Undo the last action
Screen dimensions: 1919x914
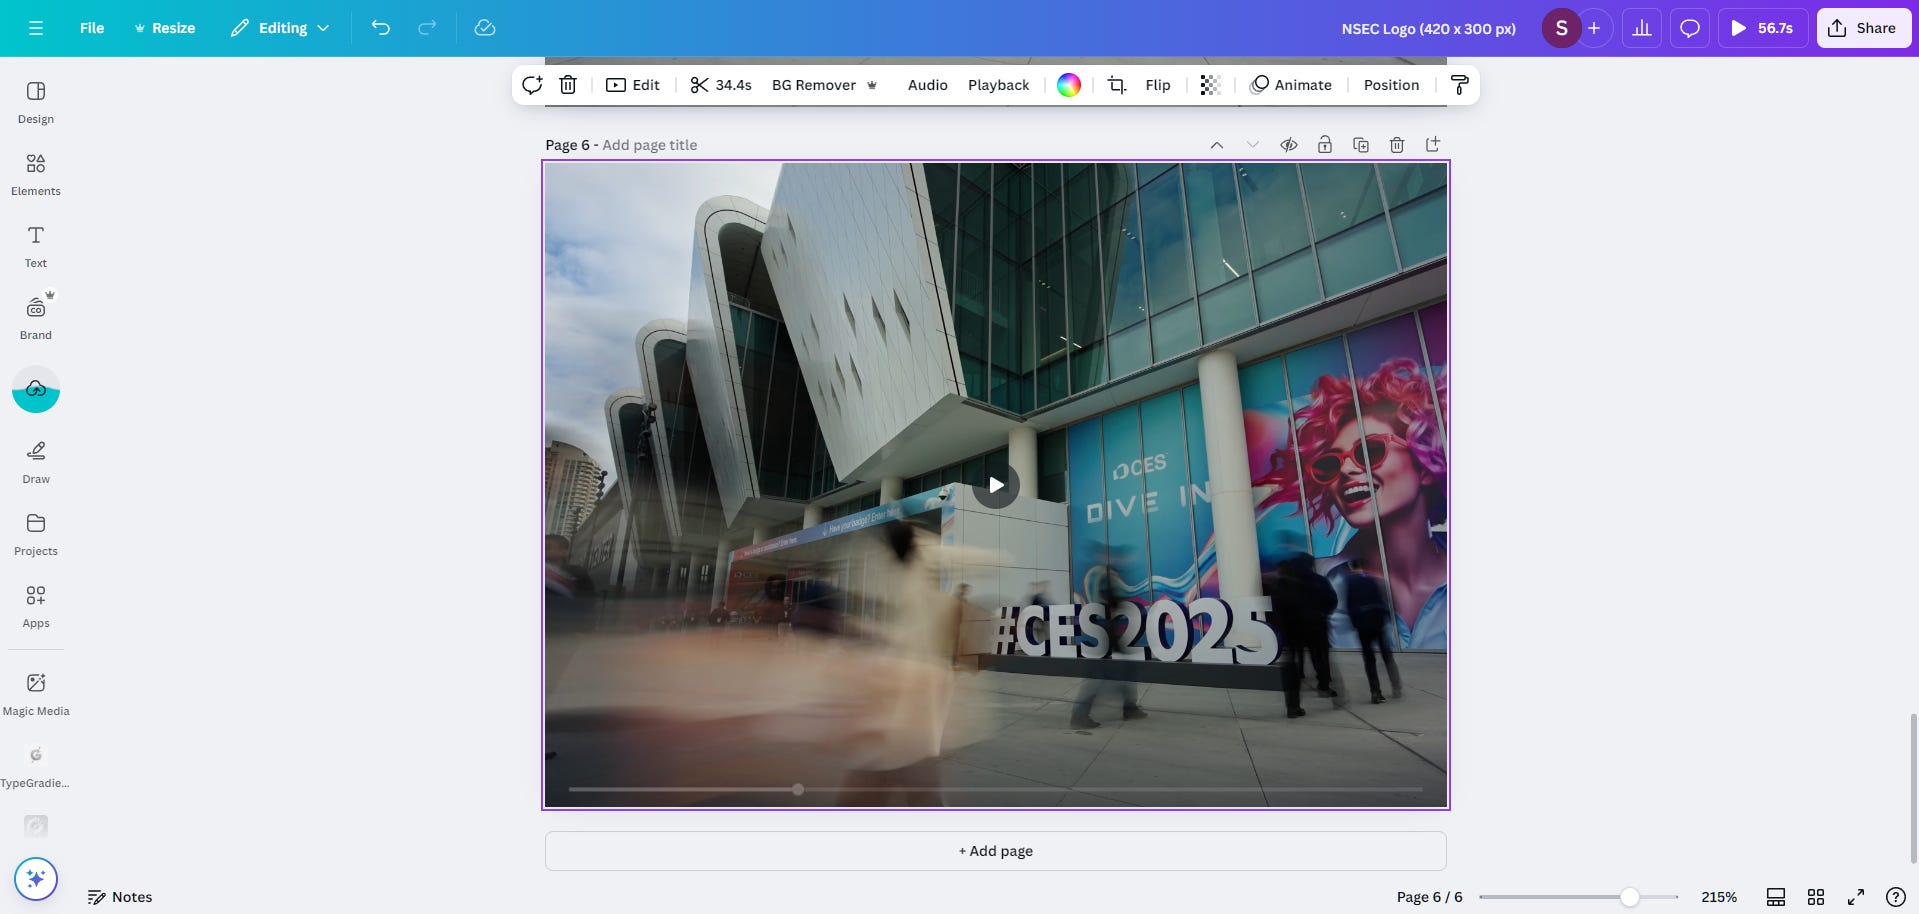pos(381,28)
